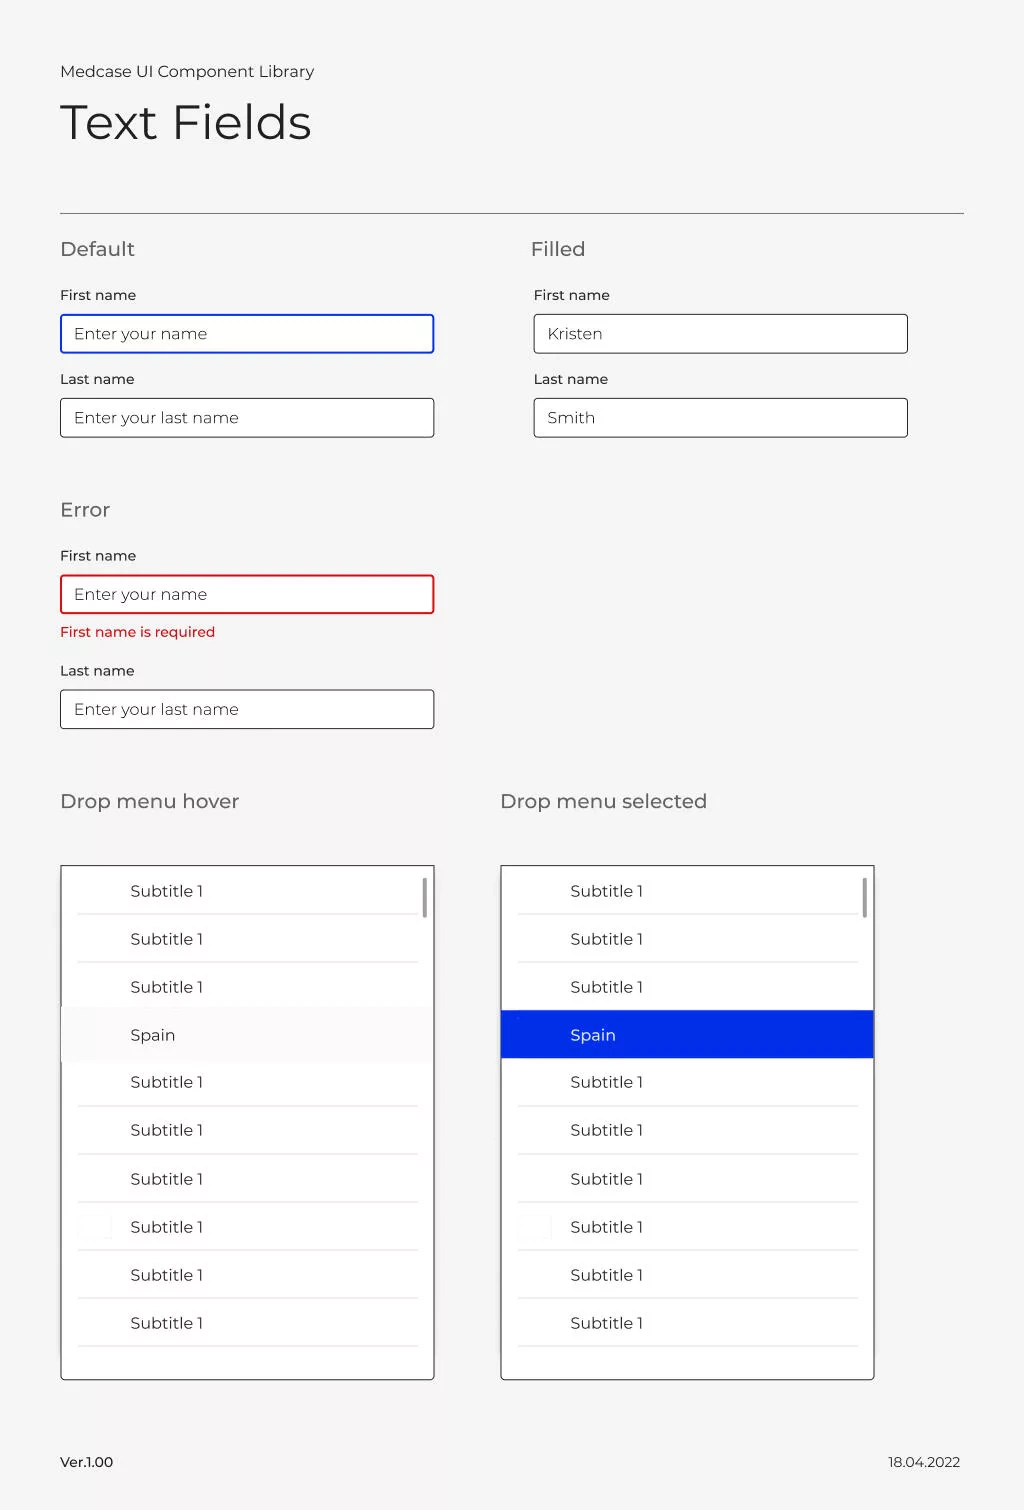Select Spain in the Drop menu hover list
The width and height of the screenshot is (1024, 1510).
tap(247, 1035)
